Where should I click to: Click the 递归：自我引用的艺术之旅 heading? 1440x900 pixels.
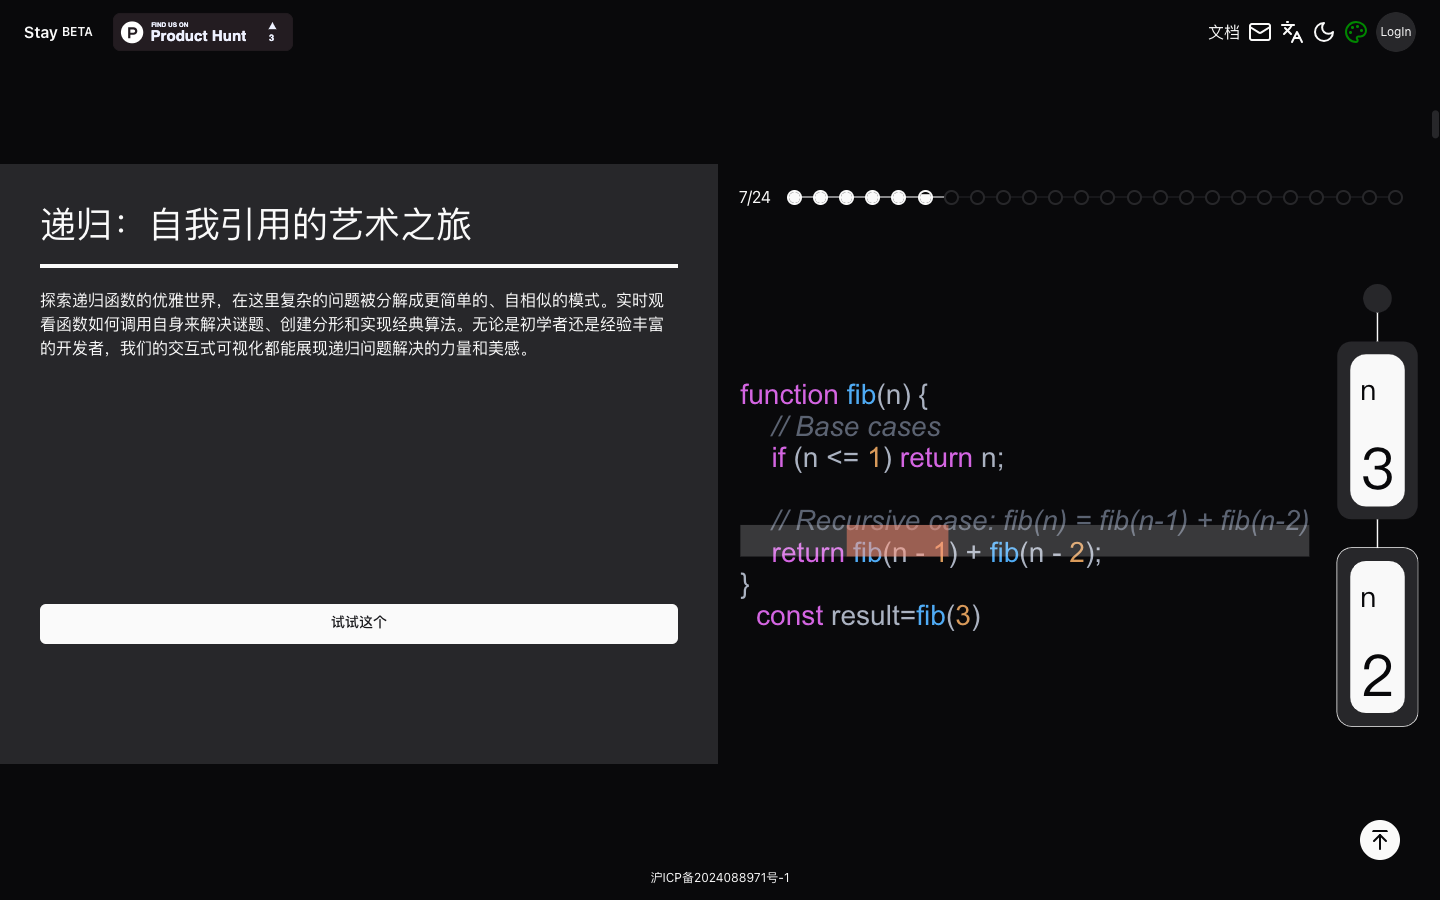pyautogui.click(x=256, y=224)
